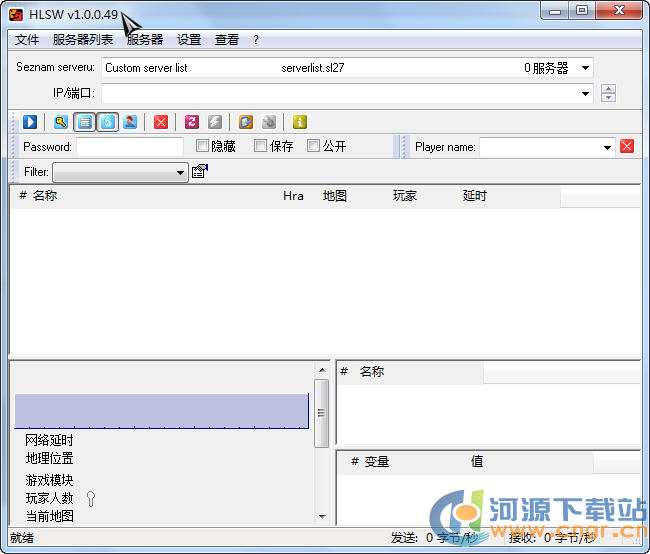
Task: Sort server list by Hra column
Action: pos(293,196)
